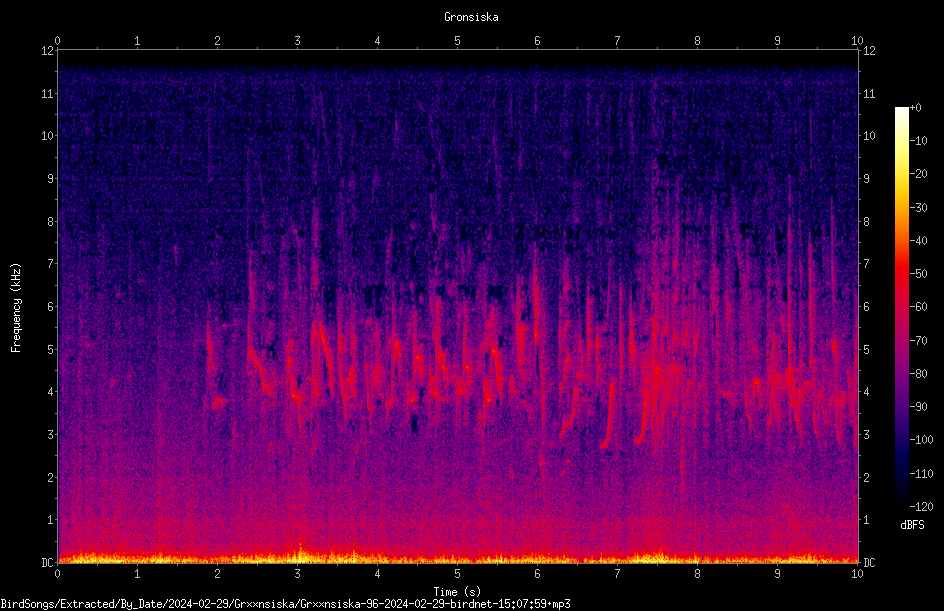Screen dimensions: 944x611
Task: Click the dBFS colorbar label
Action: tap(912, 525)
